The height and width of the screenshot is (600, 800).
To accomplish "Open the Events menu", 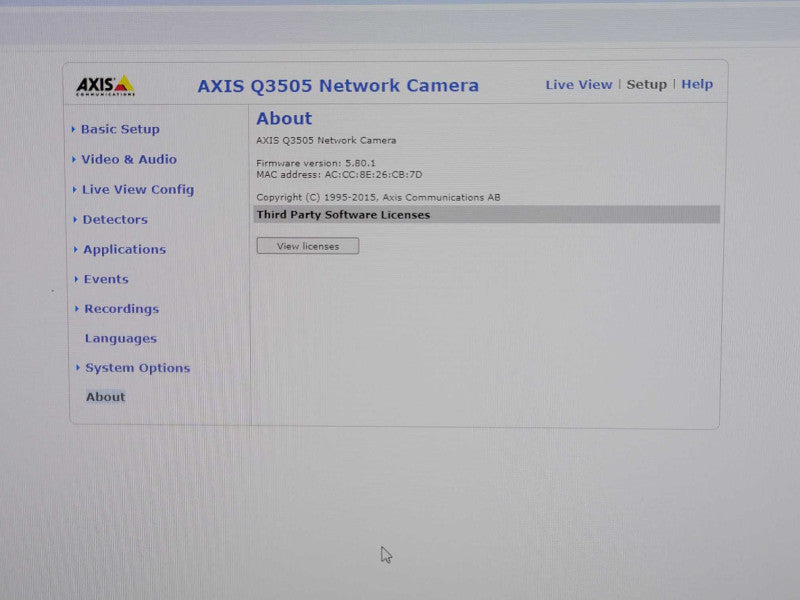I will click(106, 279).
